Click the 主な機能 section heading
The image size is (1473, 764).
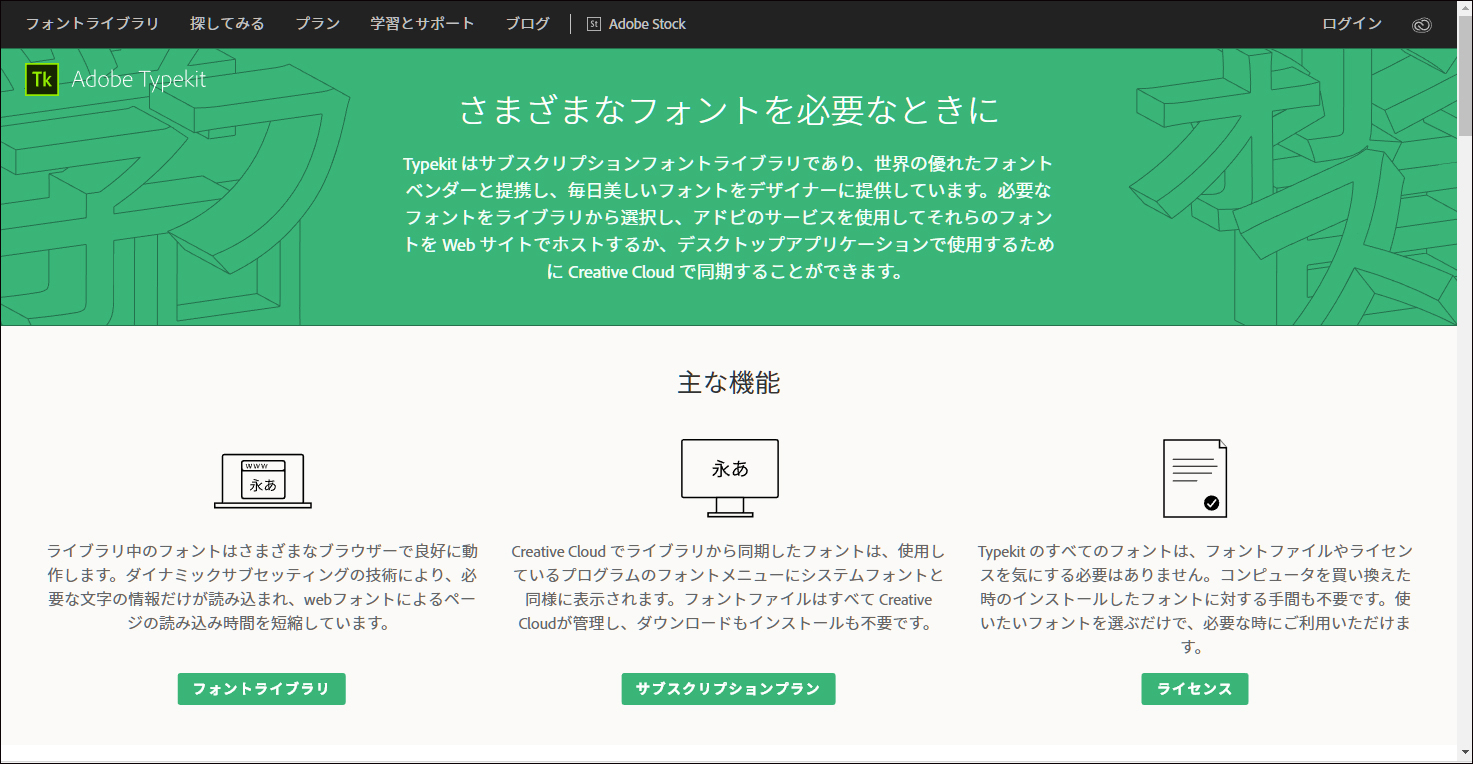(x=729, y=382)
